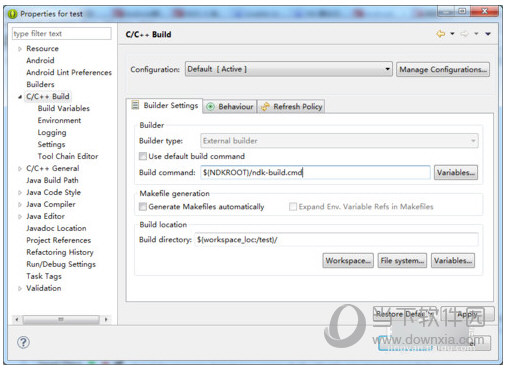This screenshot has width=509, height=369.
Task: Click the Apply button
Action: [468, 314]
